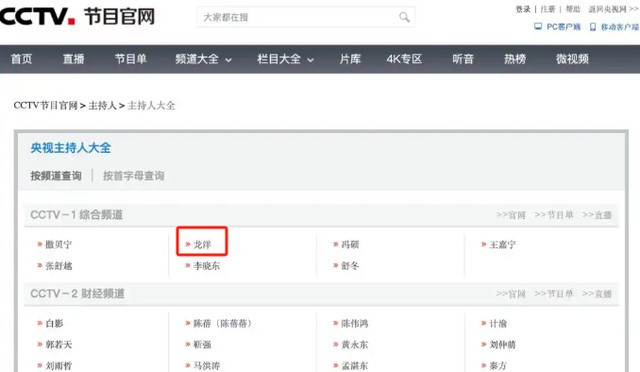The height and width of the screenshot is (372, 640).
Task: Open host 陈伟鸿's page
Action: (354, 323)
